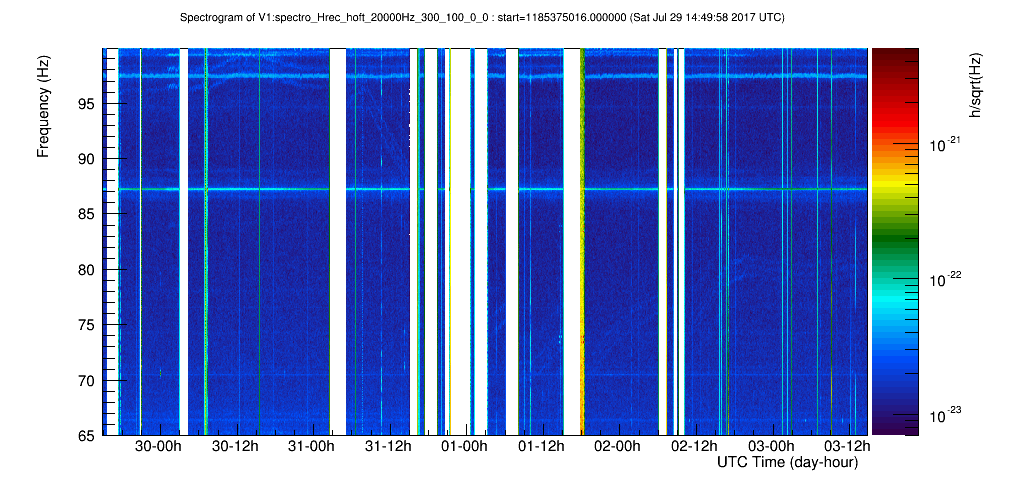Click the 97.5 Hz horizontal spectral line
The width and height of the screenshot is (1020, 484).
[485, 76]
